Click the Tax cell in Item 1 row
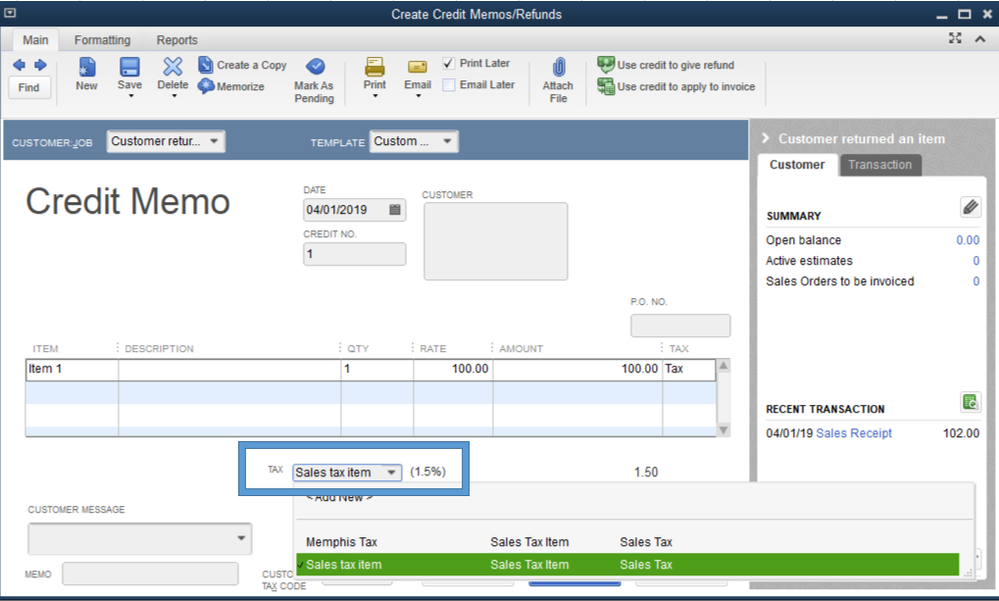Image resolution: width=999 pixels, height=601 pixels. [x=689, y=369]
